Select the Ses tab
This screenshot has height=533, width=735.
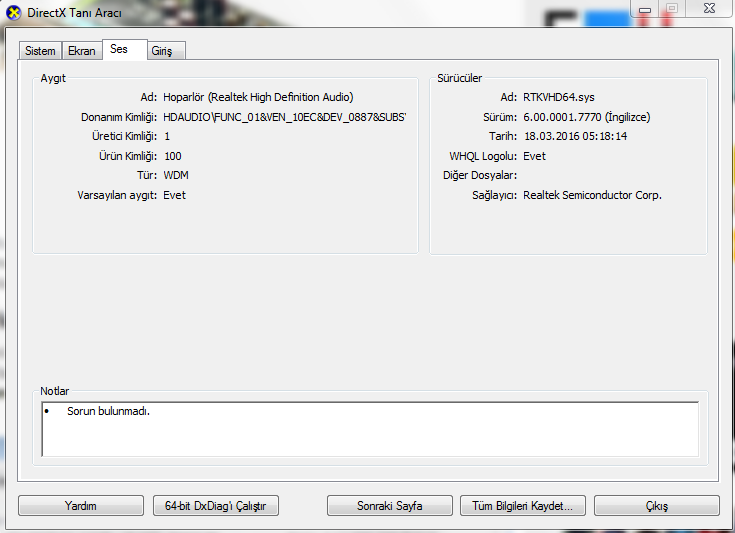119,49
